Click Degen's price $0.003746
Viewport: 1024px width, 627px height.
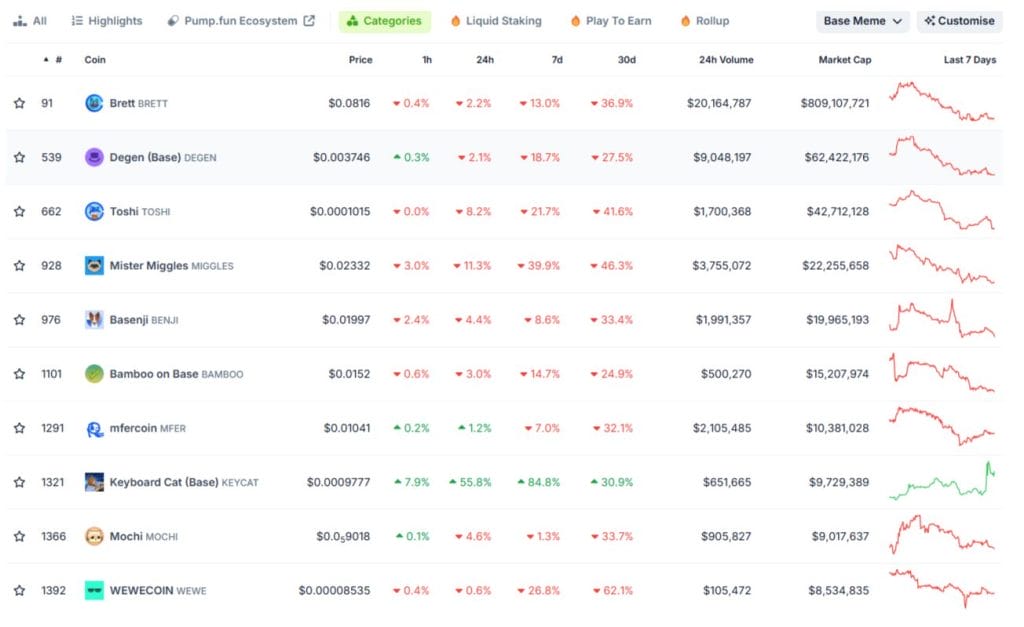[x=342, y=157]
